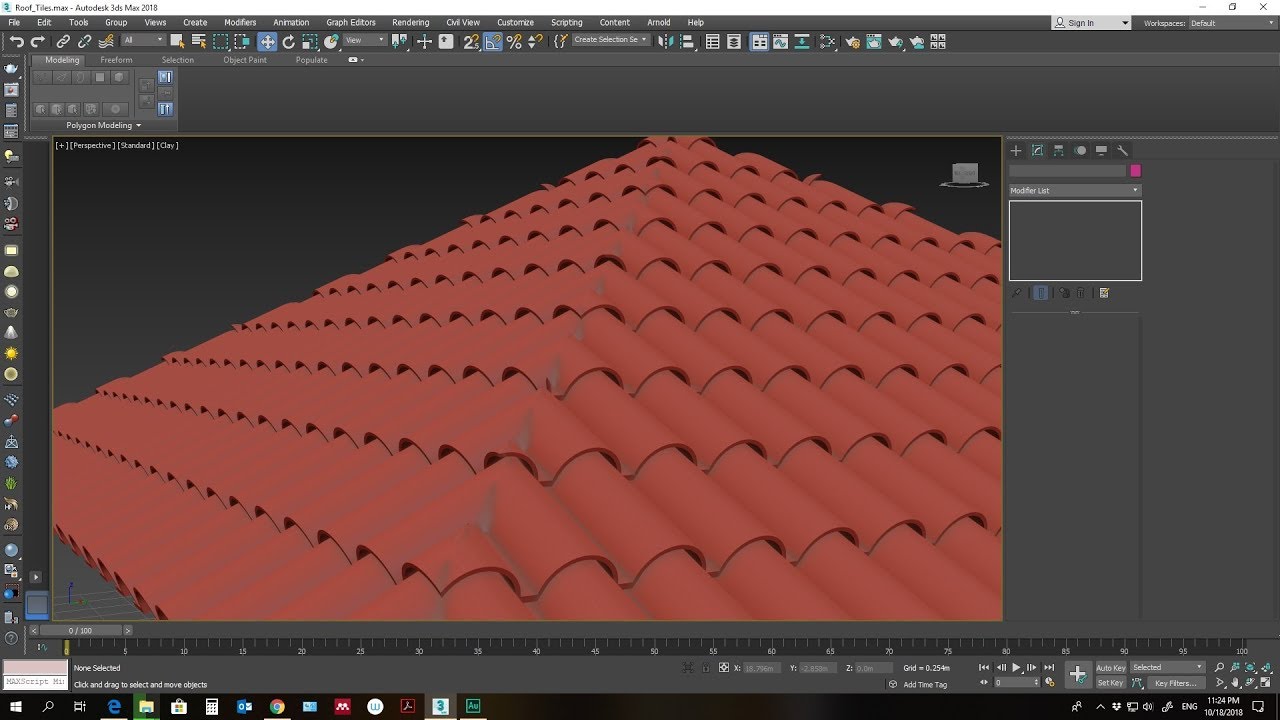The image size is (1280, 720).
Task: Open Key Filters settings
Action: point(1175,684)
